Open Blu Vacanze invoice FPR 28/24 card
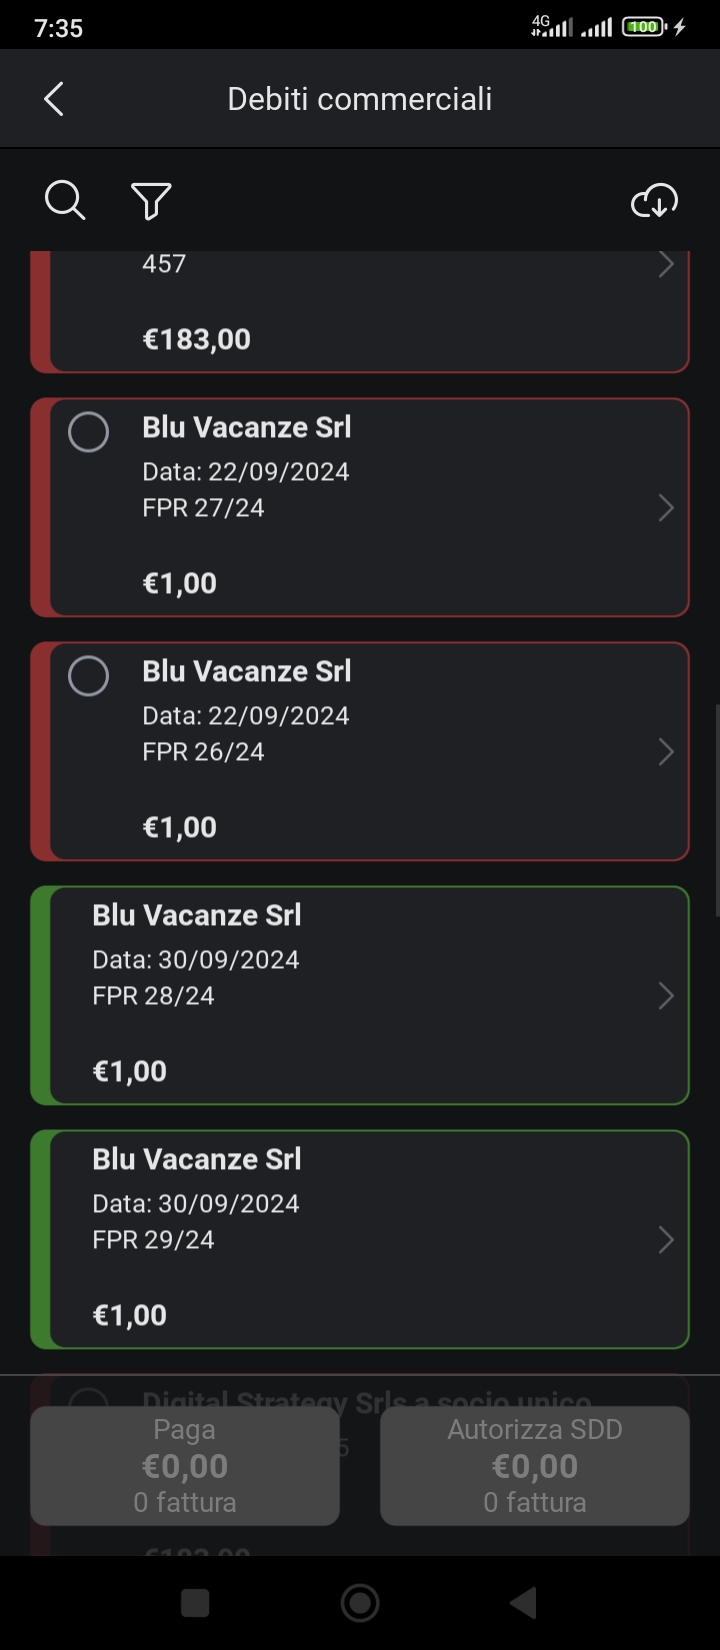 coord(360,995)
